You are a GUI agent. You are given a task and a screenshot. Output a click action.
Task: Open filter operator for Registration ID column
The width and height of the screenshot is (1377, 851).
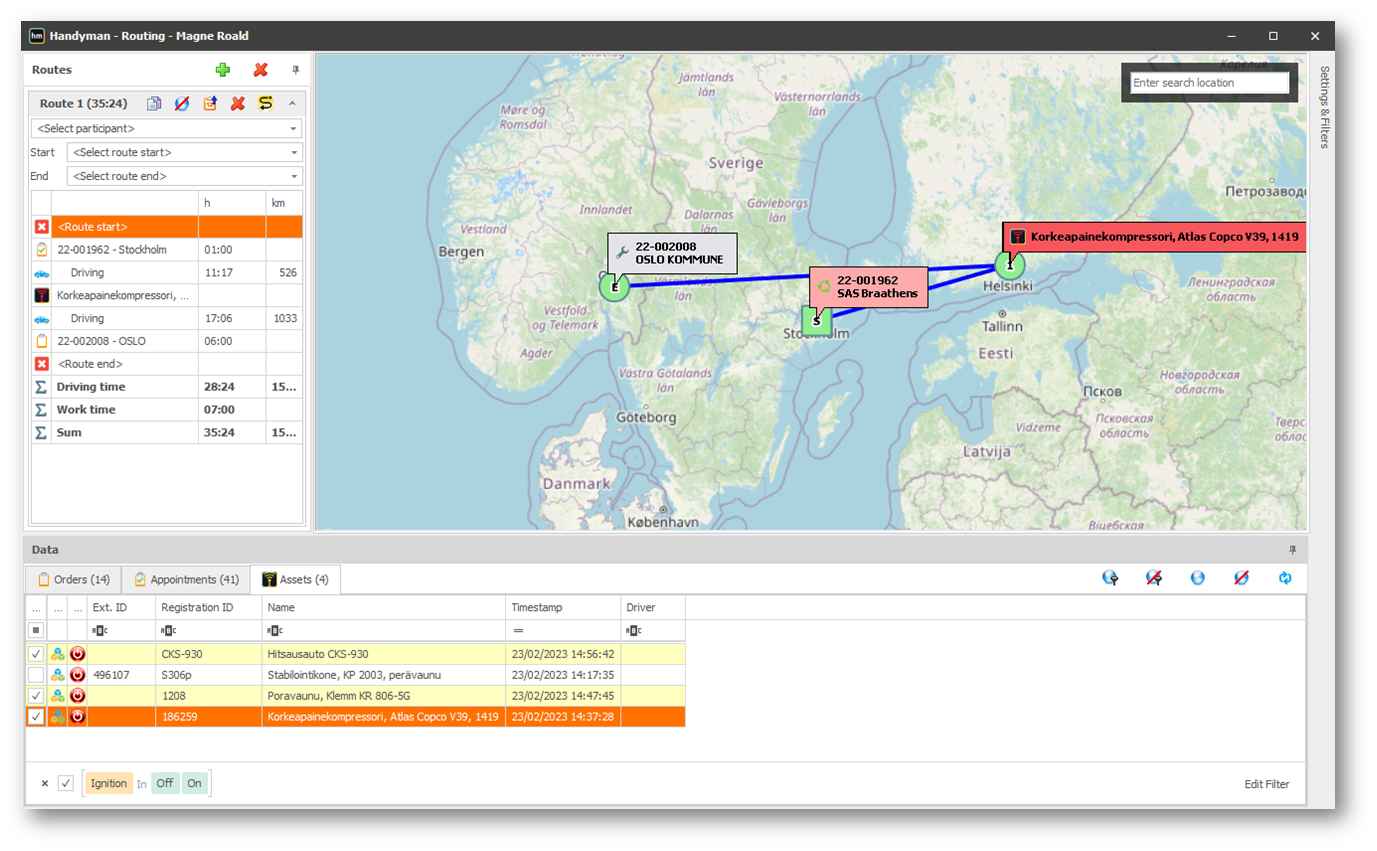[168, 630]
